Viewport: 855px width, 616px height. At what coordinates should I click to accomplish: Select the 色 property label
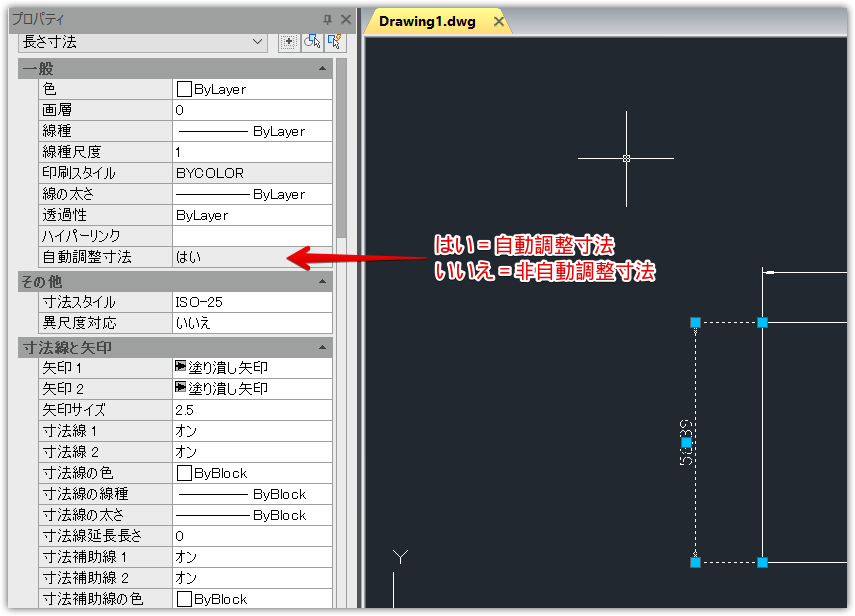[106, 89]
